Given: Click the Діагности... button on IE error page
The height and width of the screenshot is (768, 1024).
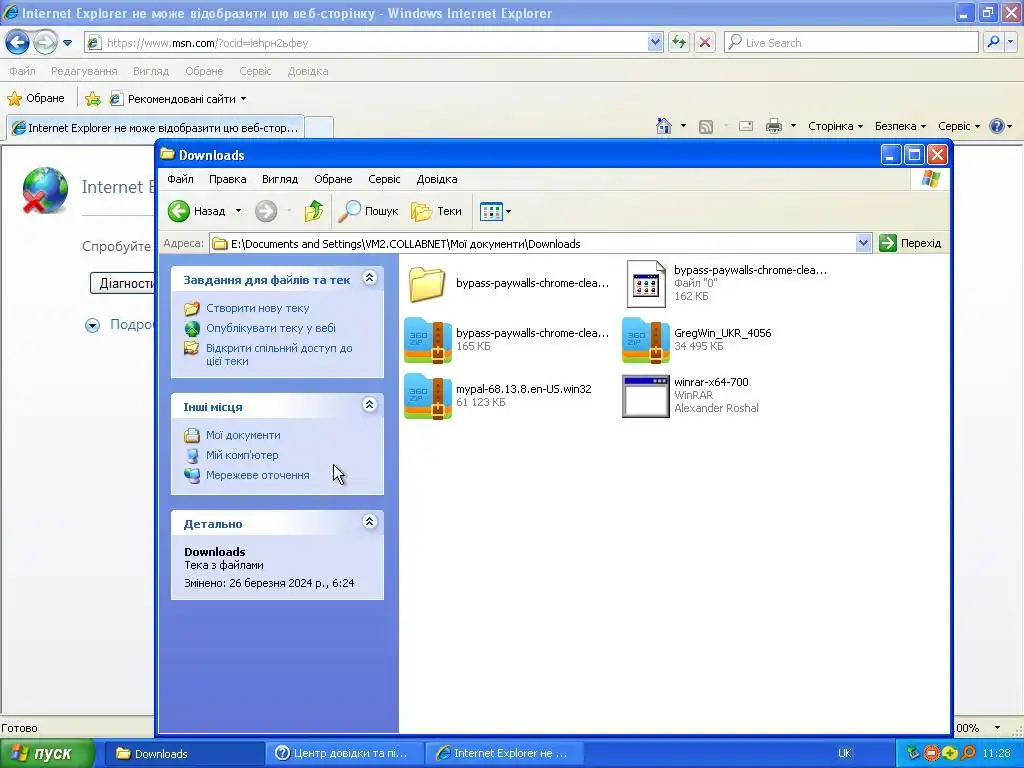Looking at the screenshot, I should 122,283.
